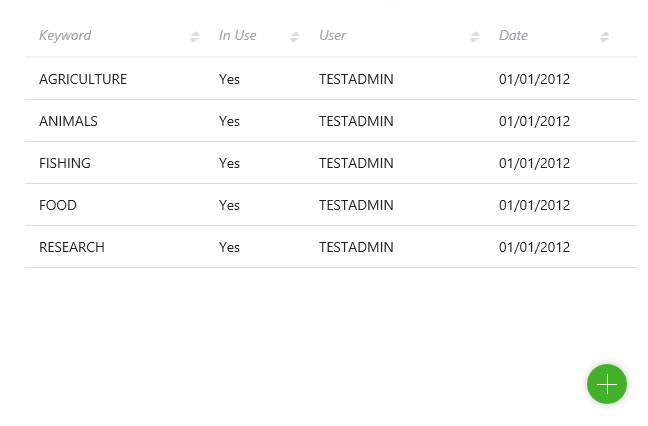Pick the RESEARCH keyword row
Screen dimensions: 648x426
pos(72,247)
